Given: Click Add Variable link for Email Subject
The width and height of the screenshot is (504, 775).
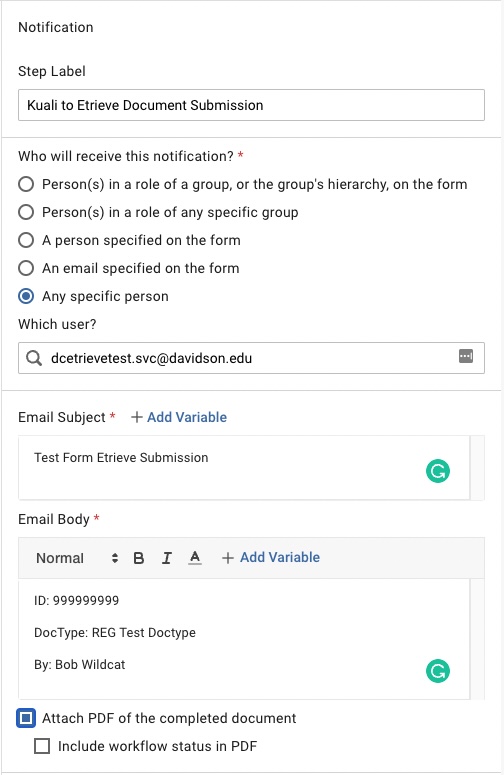Looking at the screenshot, I should [x=187, y=417].
